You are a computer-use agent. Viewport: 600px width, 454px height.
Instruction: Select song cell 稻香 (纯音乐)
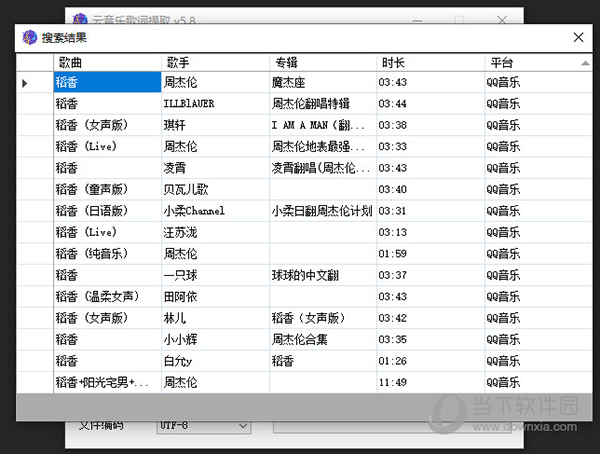coord(107,254)
